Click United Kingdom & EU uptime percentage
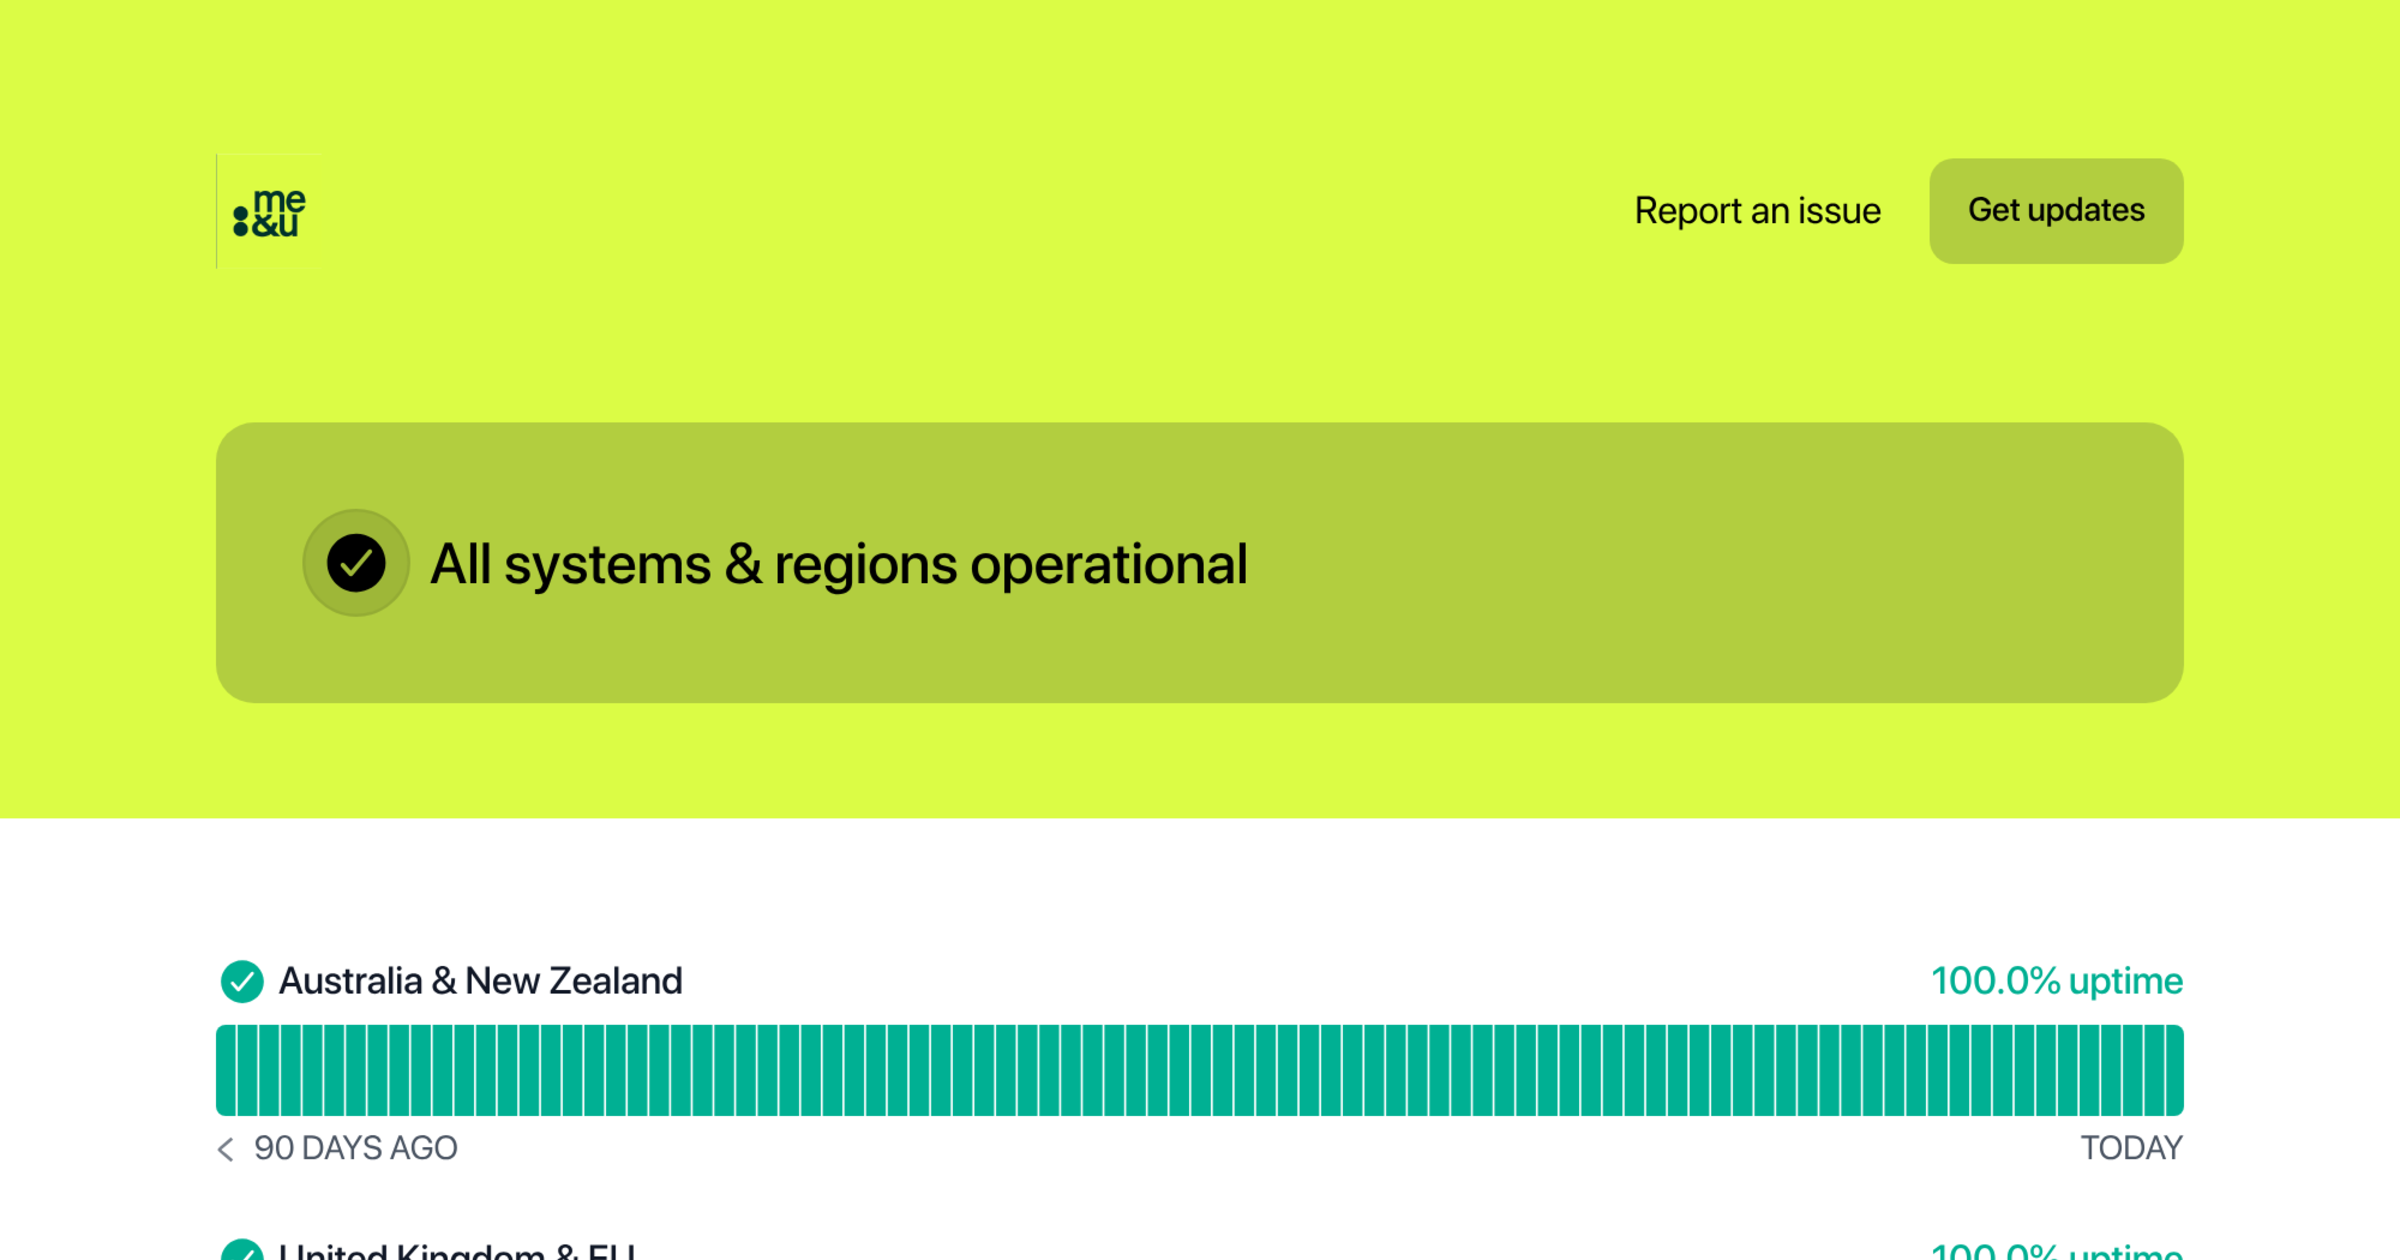The image size is (2400, 1260). (2057, 1250)
